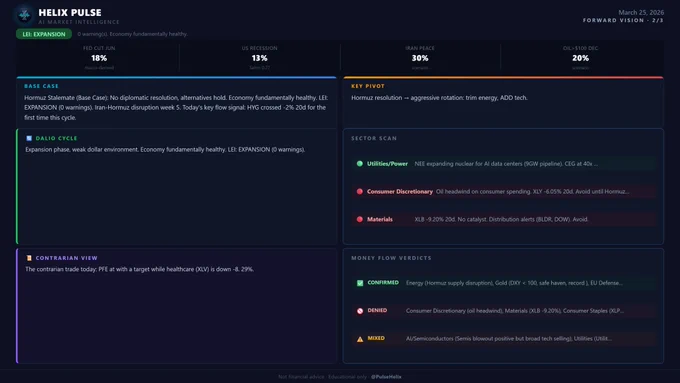Select the Utilities/Power sector label

(x=387, y=164)
